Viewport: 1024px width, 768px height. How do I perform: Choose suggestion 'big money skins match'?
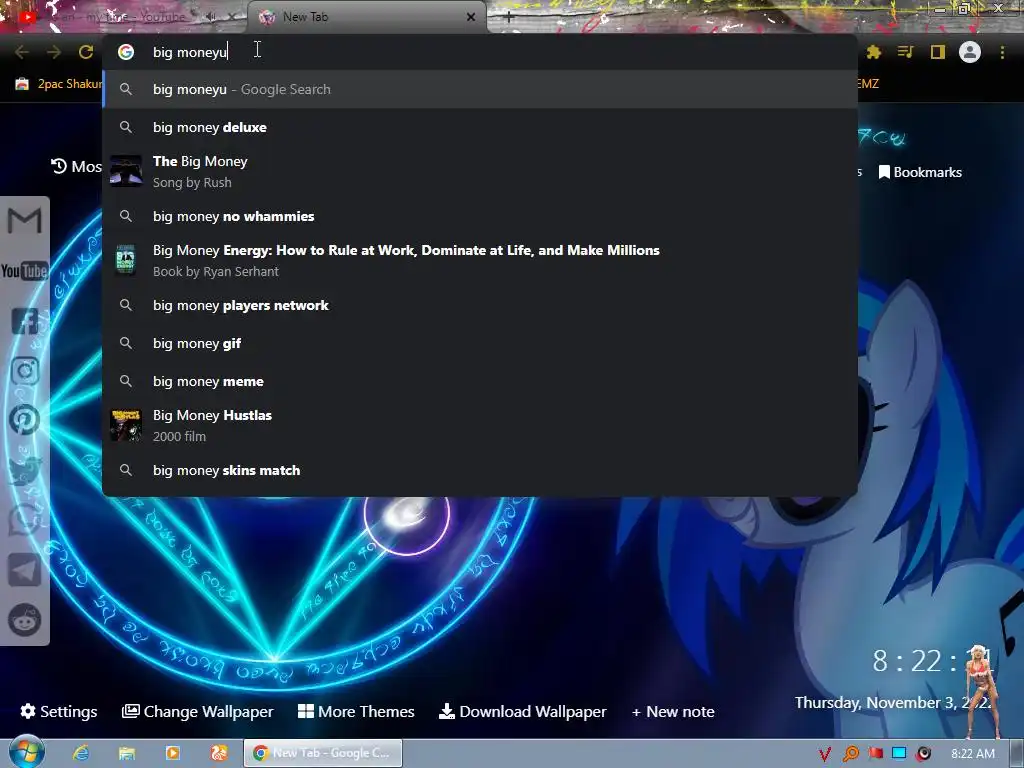click(479, 470)
